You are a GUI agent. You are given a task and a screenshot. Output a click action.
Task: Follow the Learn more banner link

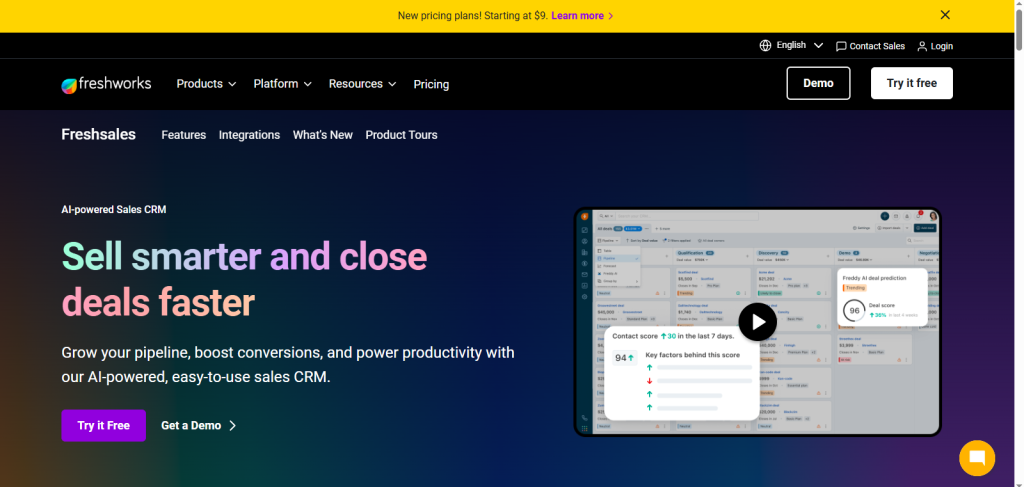pyautogui.click(x=581, y=16)
